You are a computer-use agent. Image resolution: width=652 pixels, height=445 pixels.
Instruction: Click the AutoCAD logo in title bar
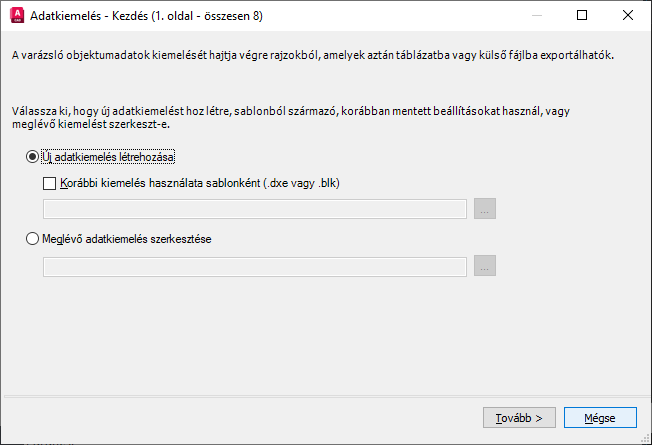coord(14,16)
